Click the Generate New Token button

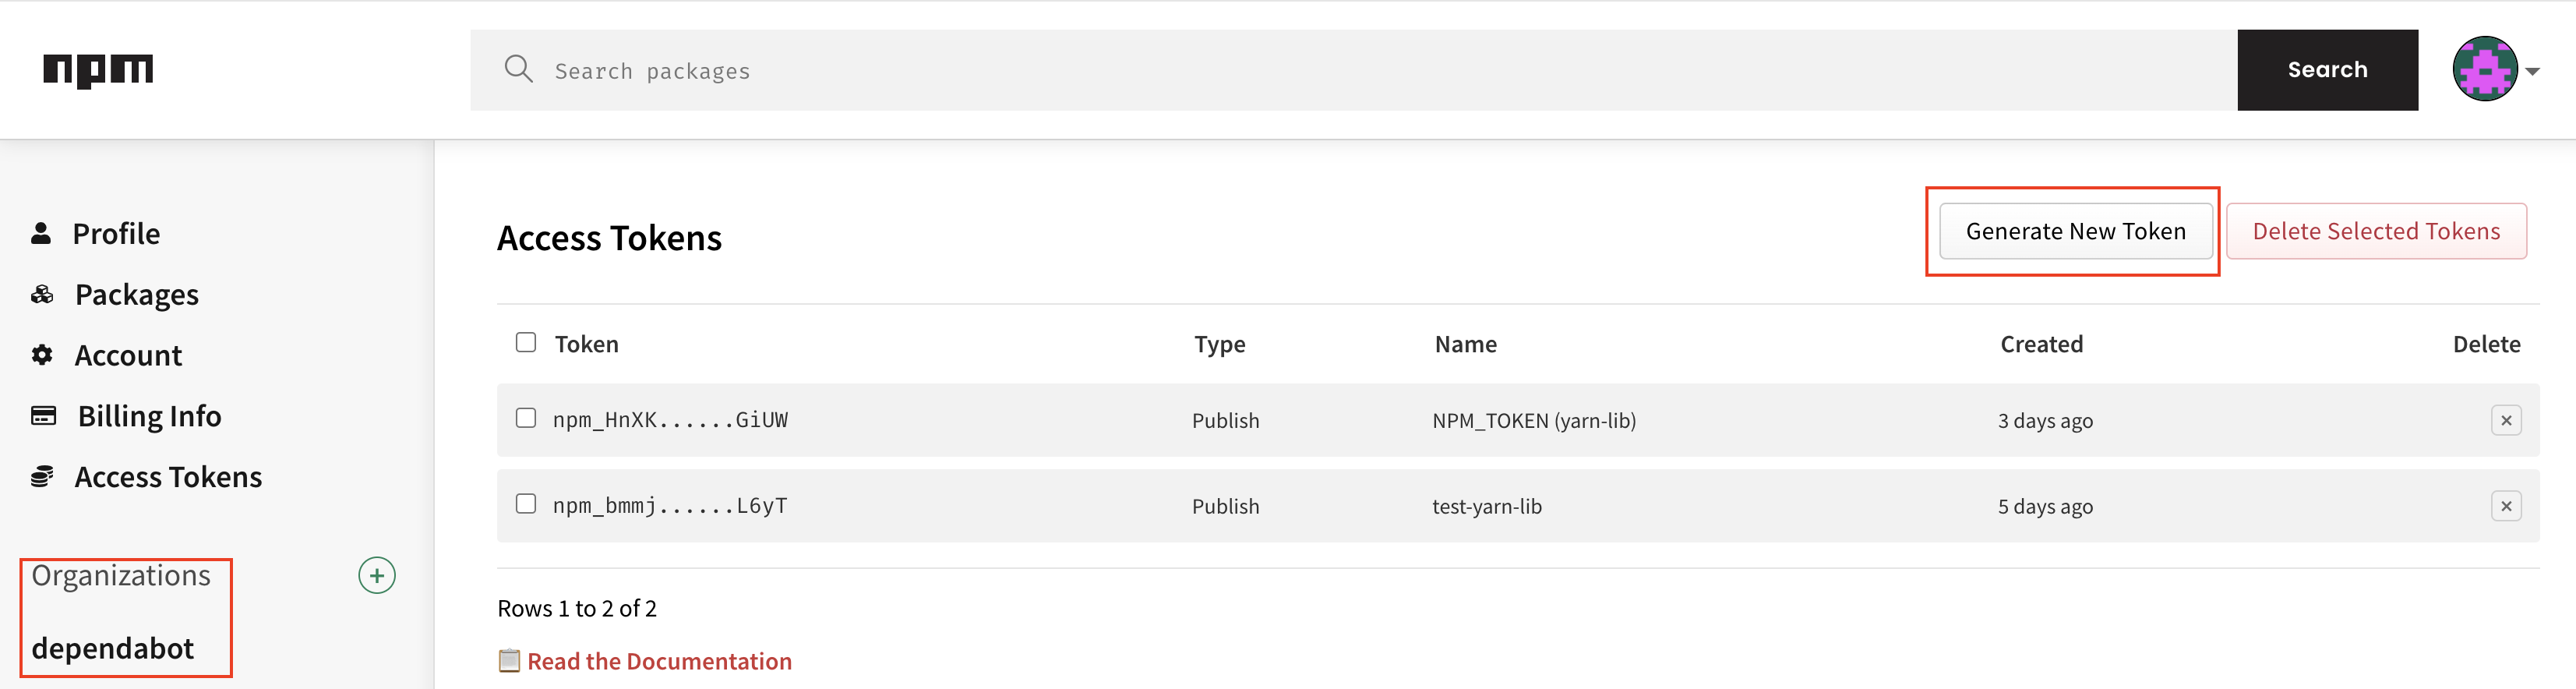click(x=2075, y=232)
